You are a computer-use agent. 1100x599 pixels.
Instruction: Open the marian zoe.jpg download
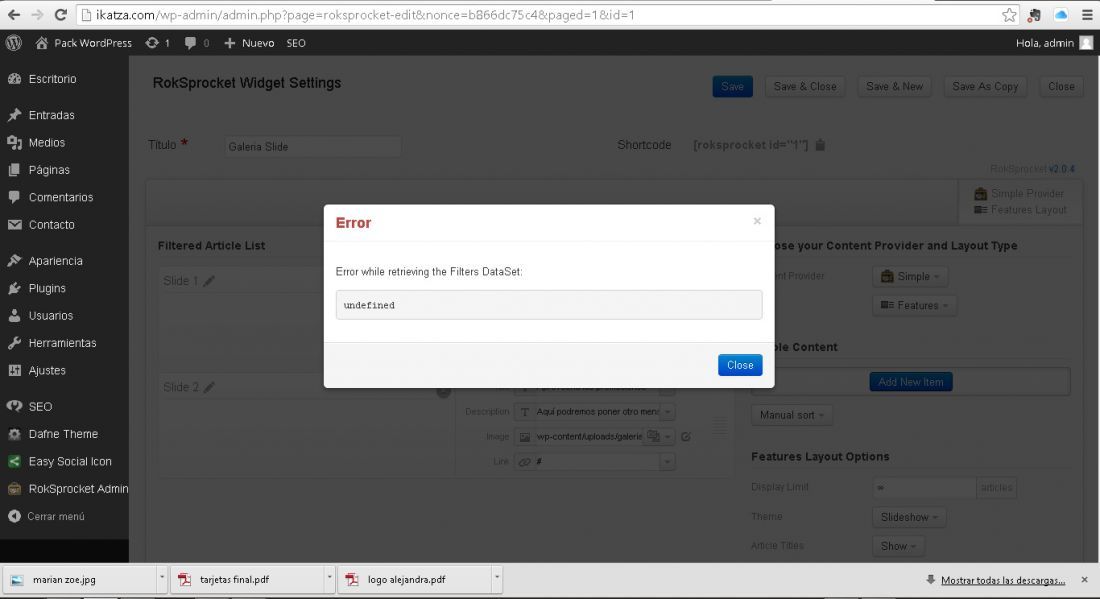point(79,579)
